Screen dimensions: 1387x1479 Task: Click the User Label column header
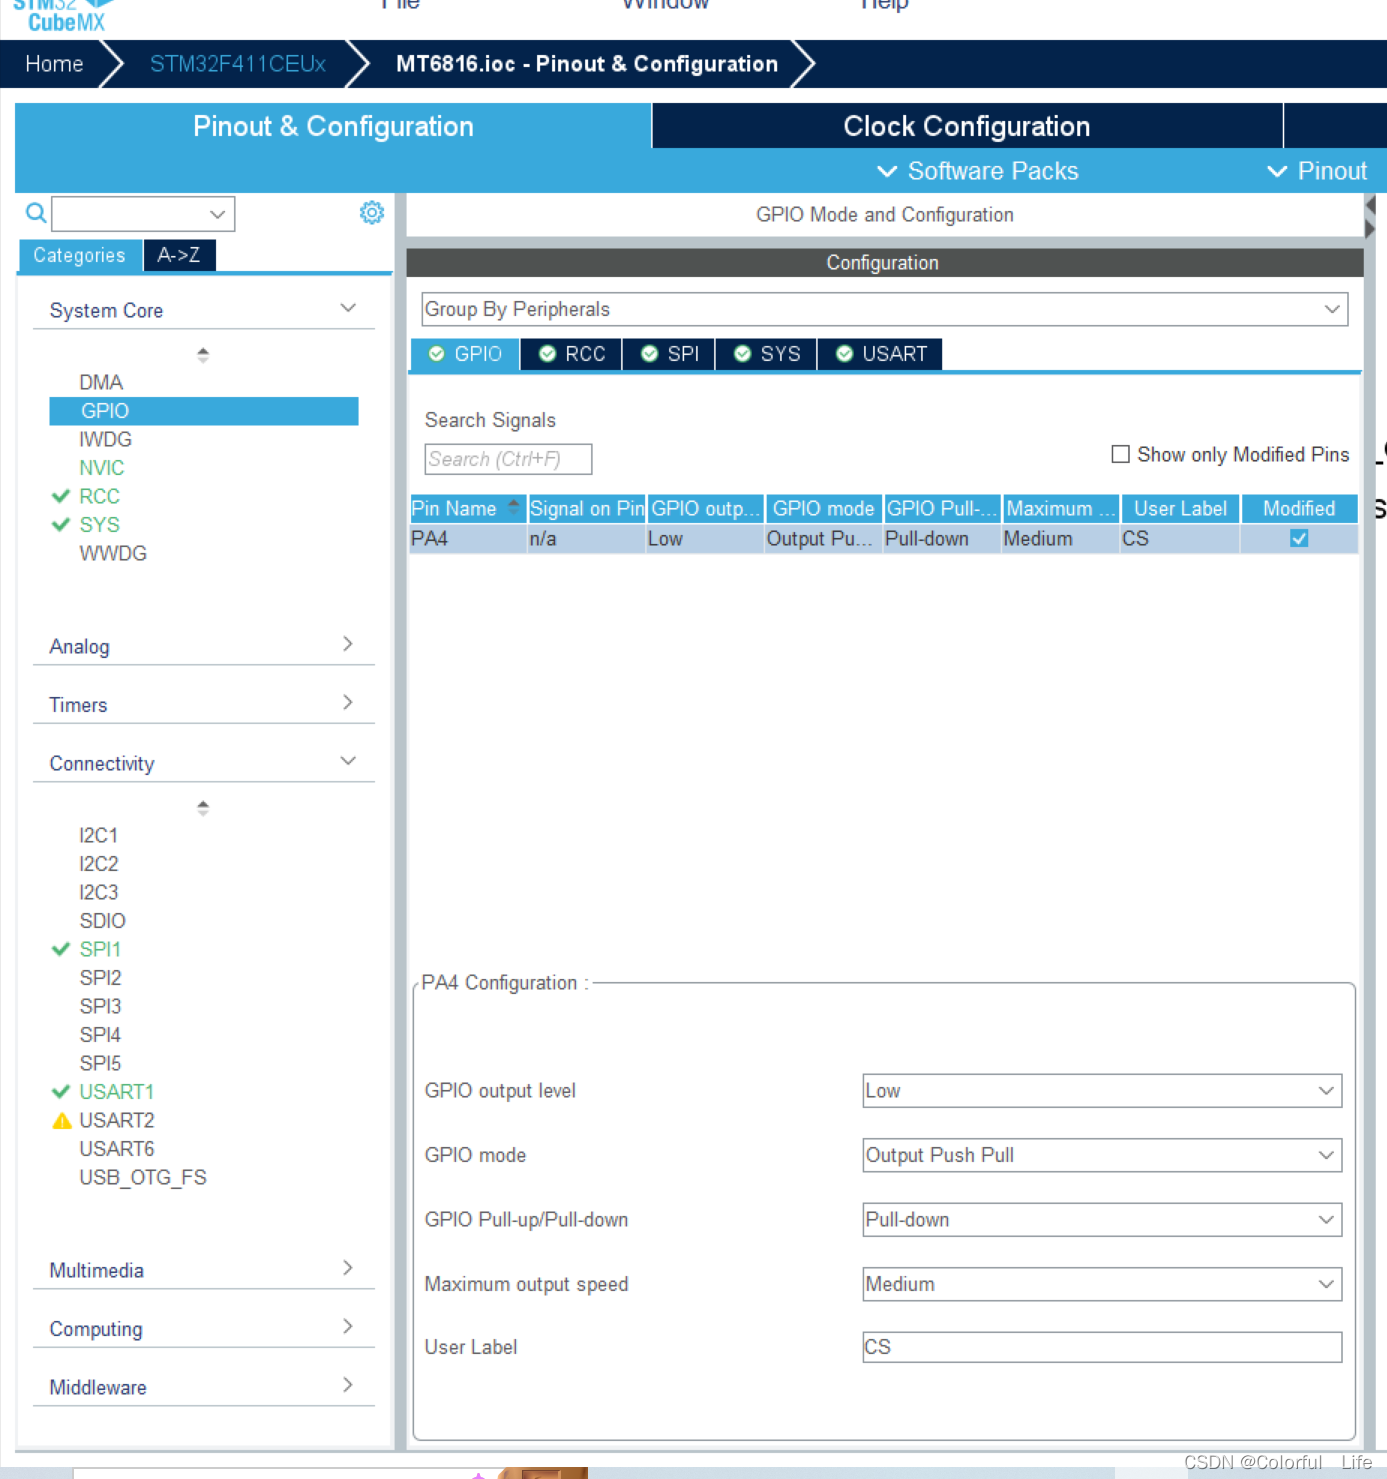[x=1180, y=508]
